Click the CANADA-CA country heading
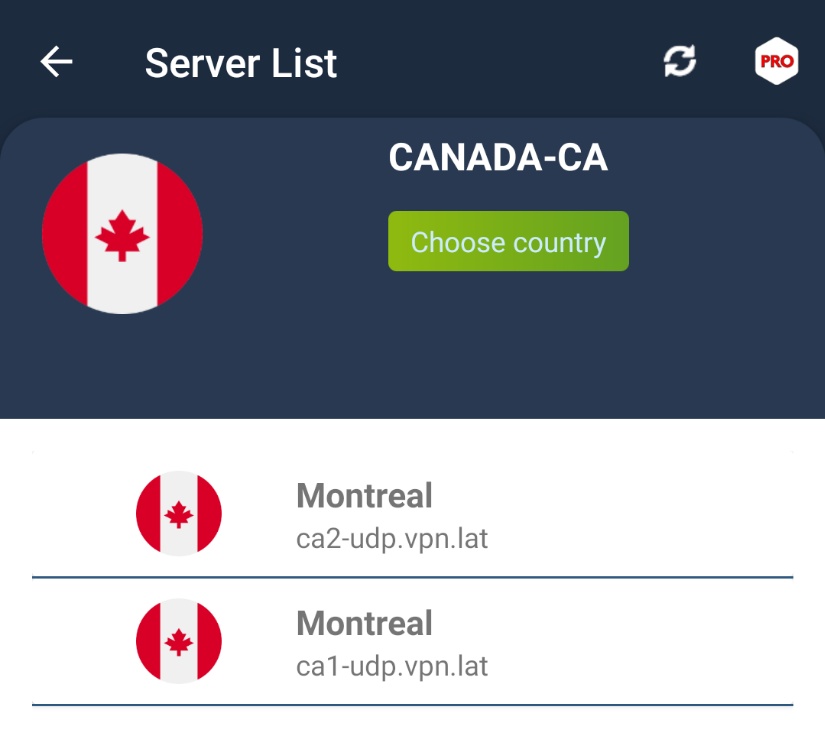 coord(498,158)
